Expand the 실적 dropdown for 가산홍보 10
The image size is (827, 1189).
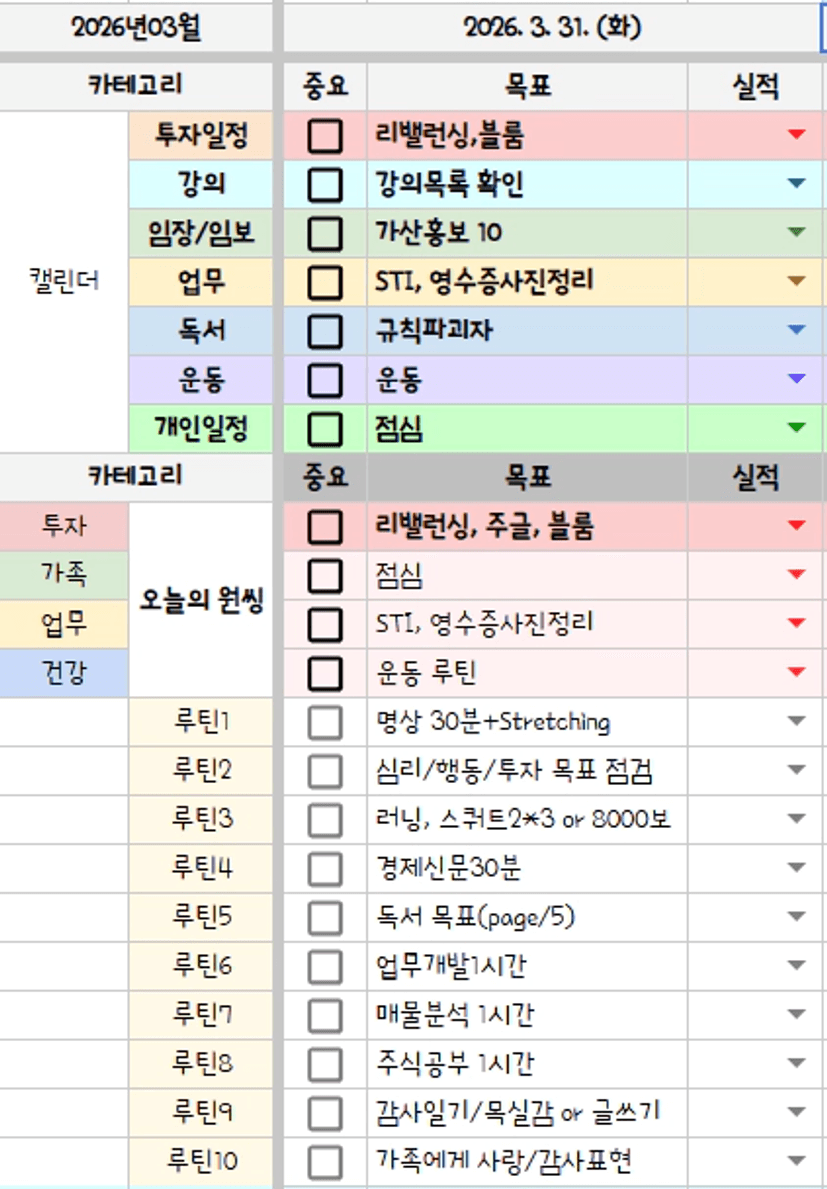point(796,231)
